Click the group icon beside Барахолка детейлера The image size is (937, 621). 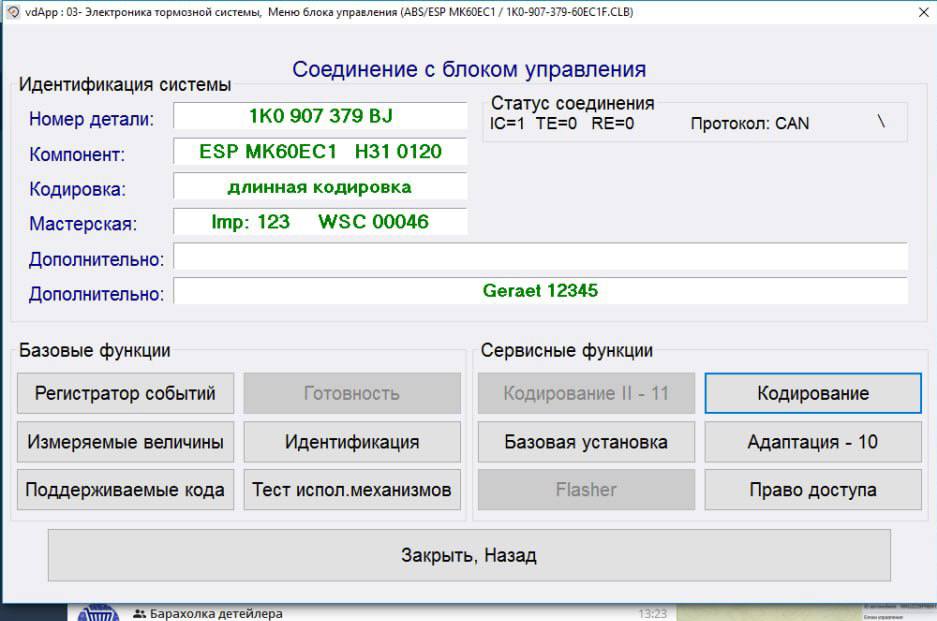(x=139, y=614)
